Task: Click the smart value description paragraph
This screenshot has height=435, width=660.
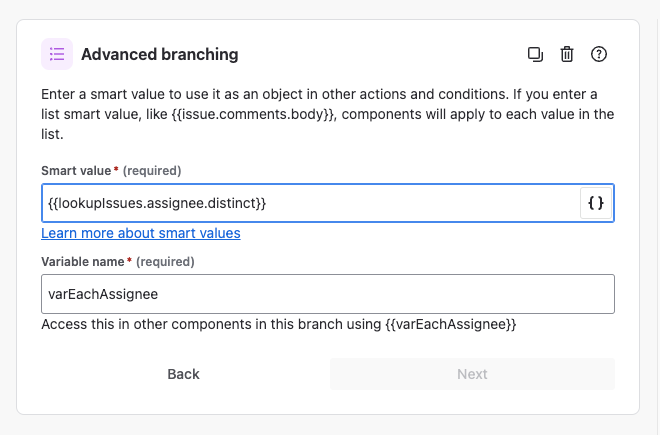Action: point(327,114)
